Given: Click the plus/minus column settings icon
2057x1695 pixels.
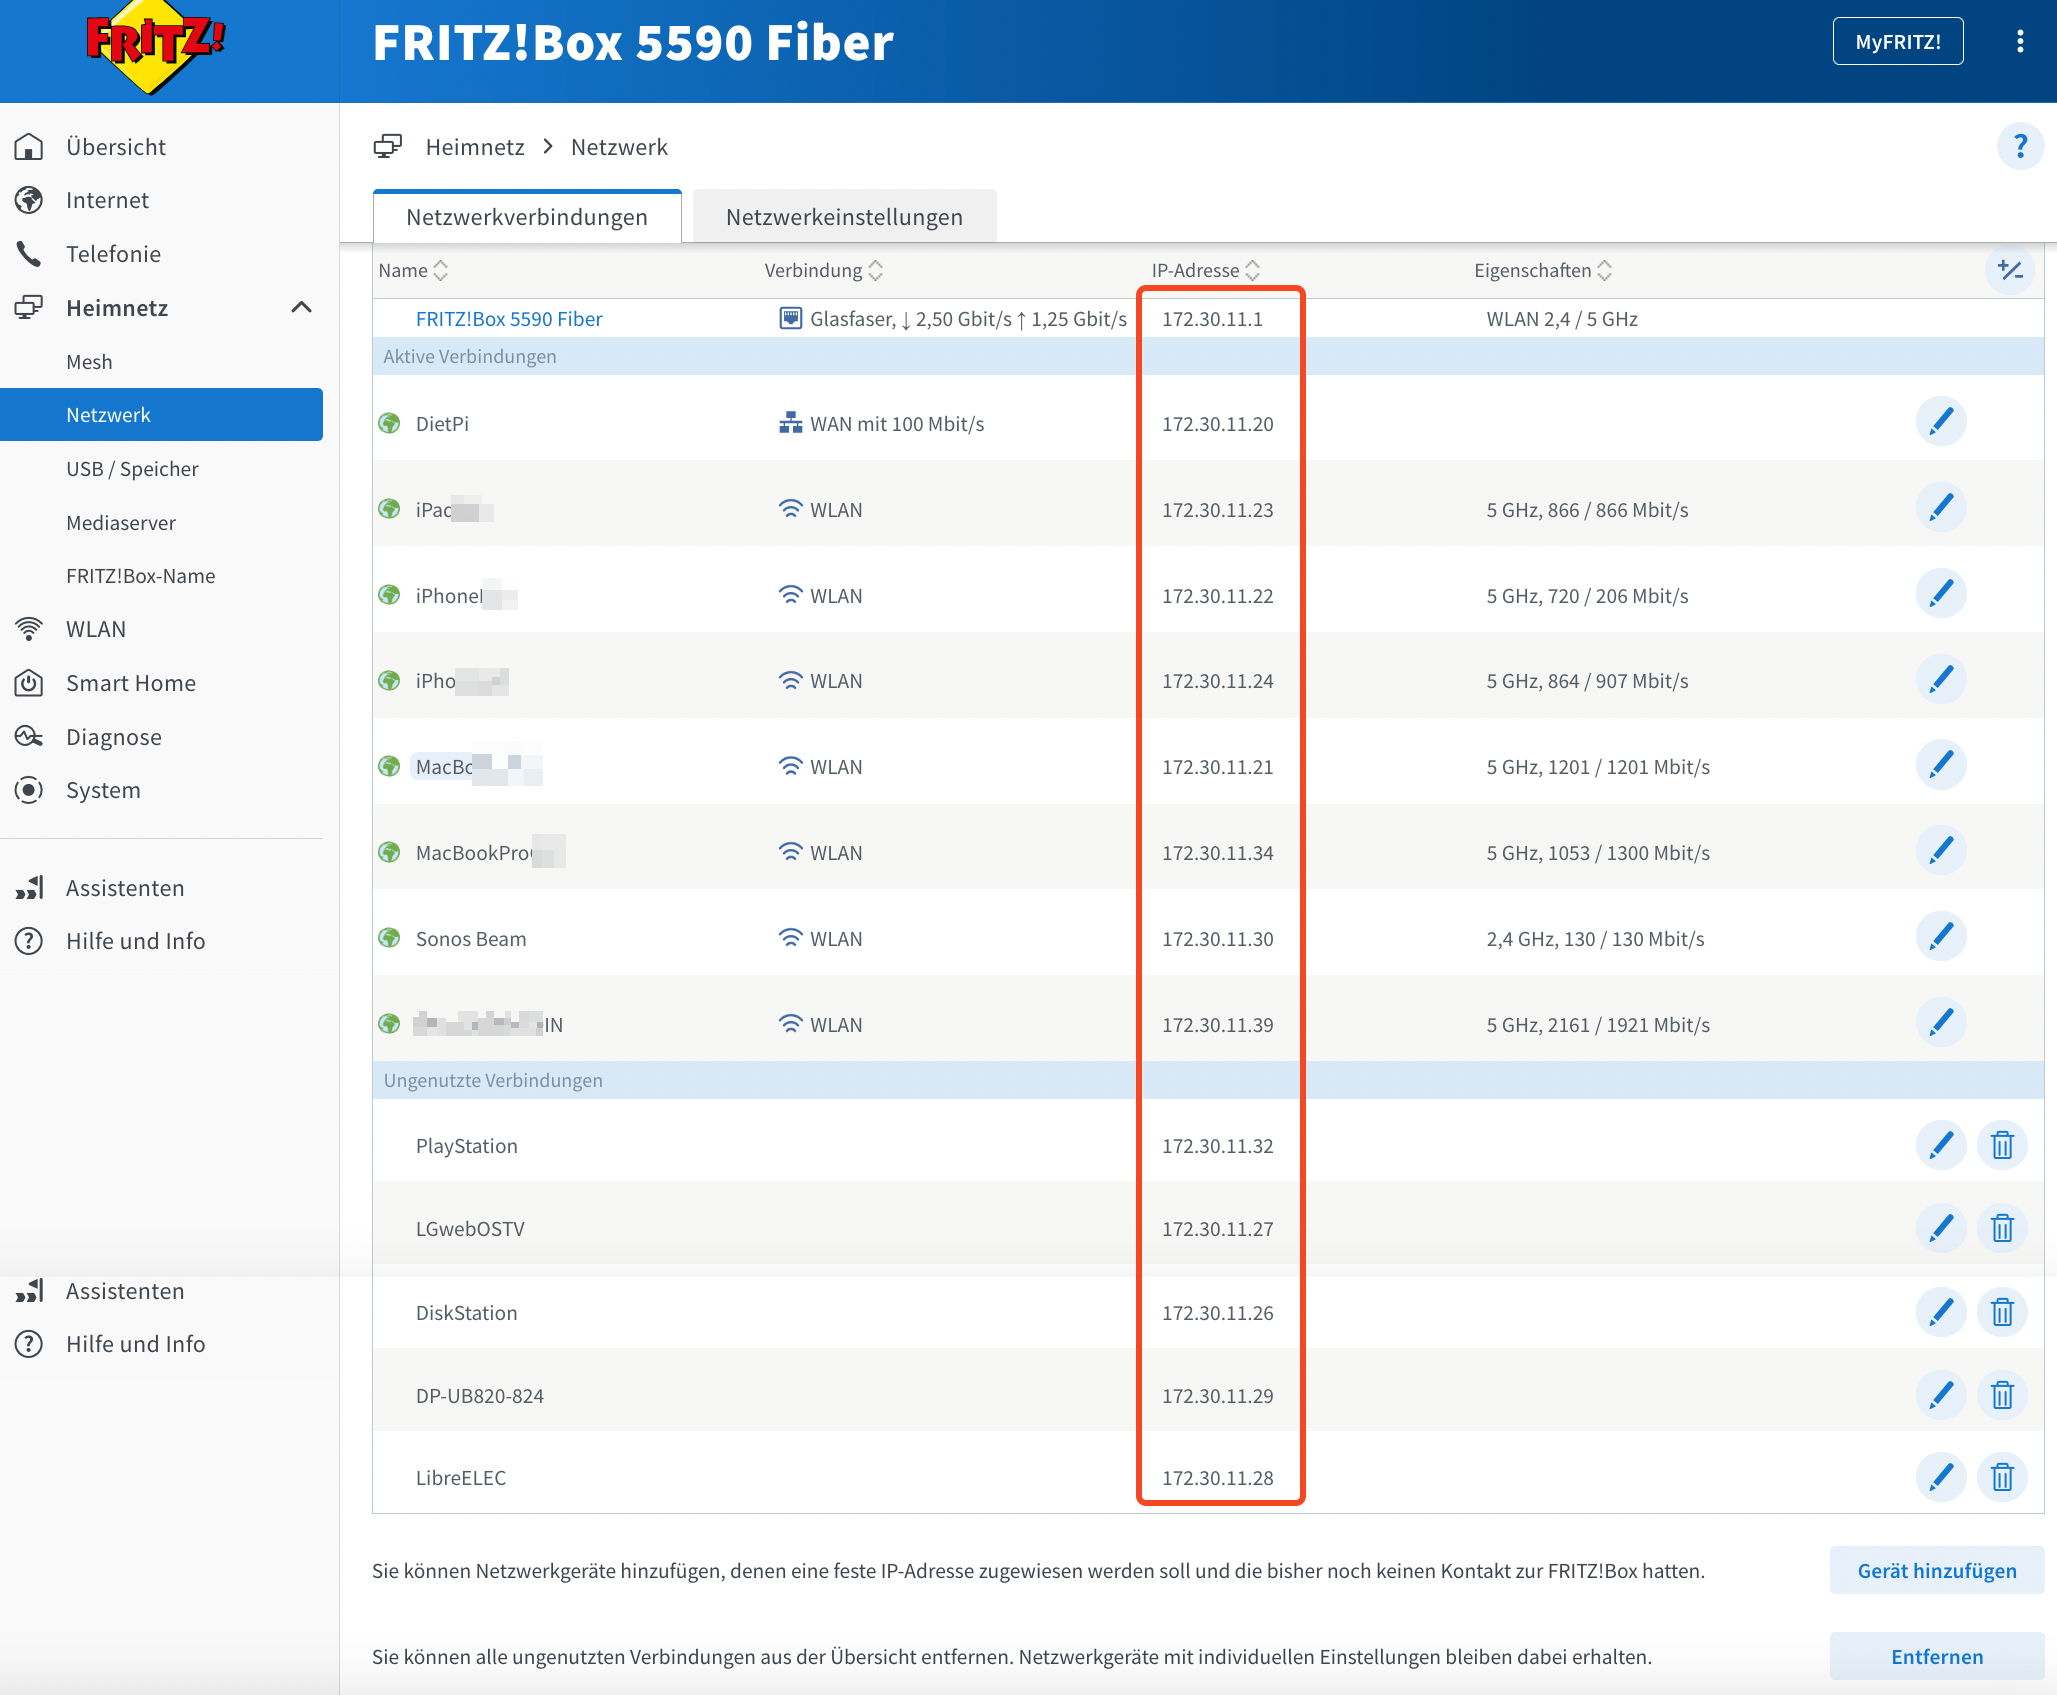Looking at the screenshot, I should point(2009,270).
